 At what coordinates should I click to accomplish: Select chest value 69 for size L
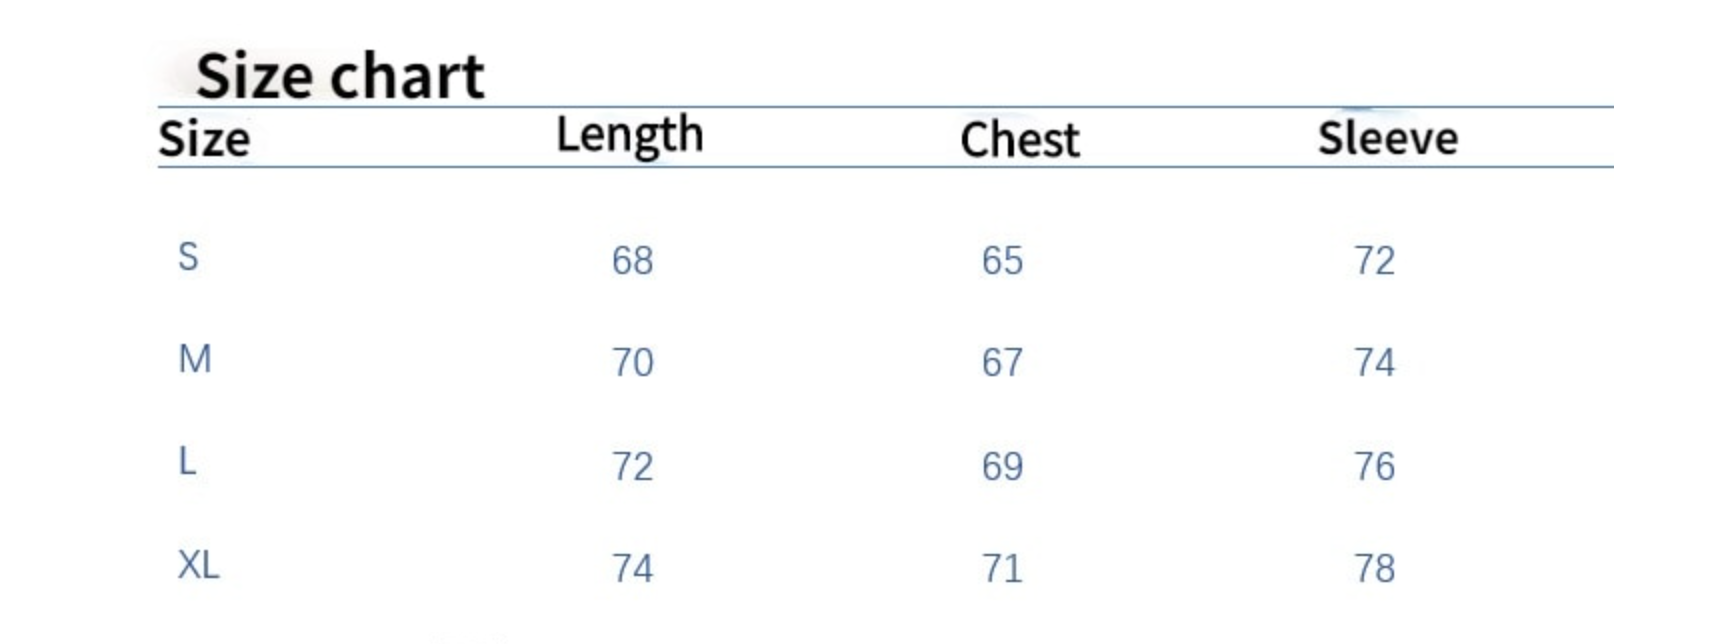[x=1002, y=467]
